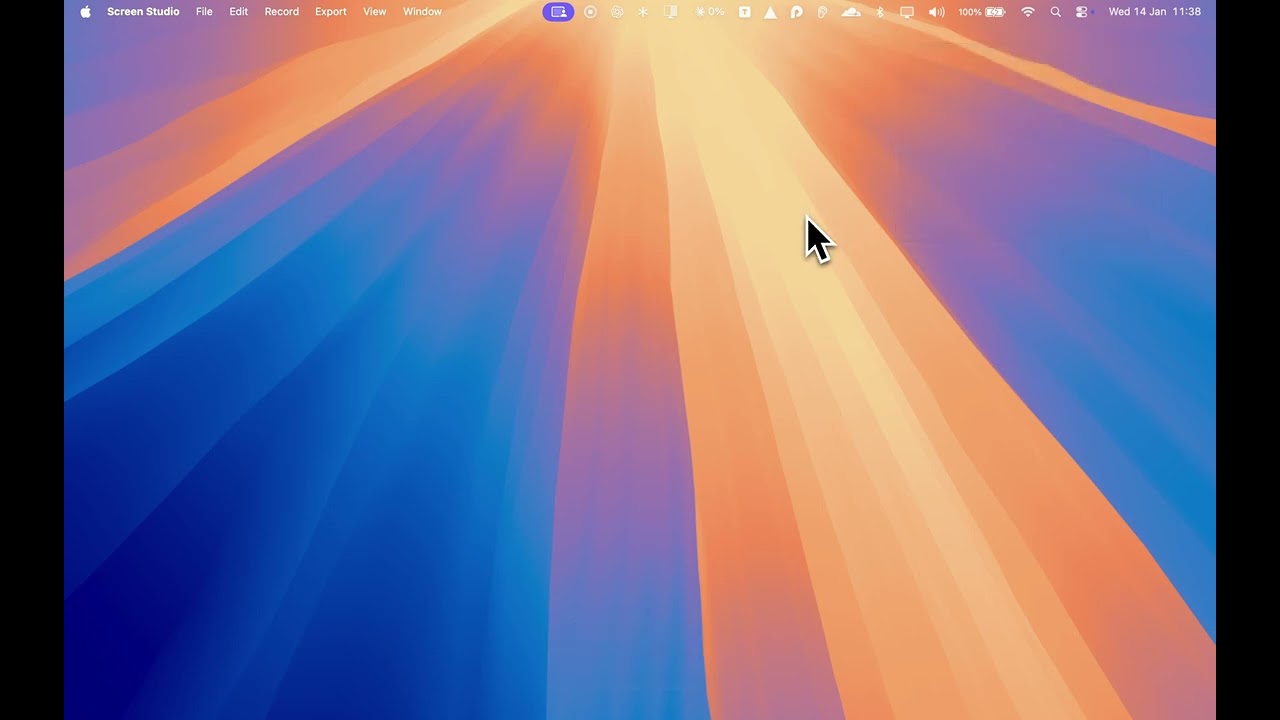The width and height of the screenshot is (1280, 720).
Task: Click the asterisk-shaped menu bar icon
Action: 643,12
